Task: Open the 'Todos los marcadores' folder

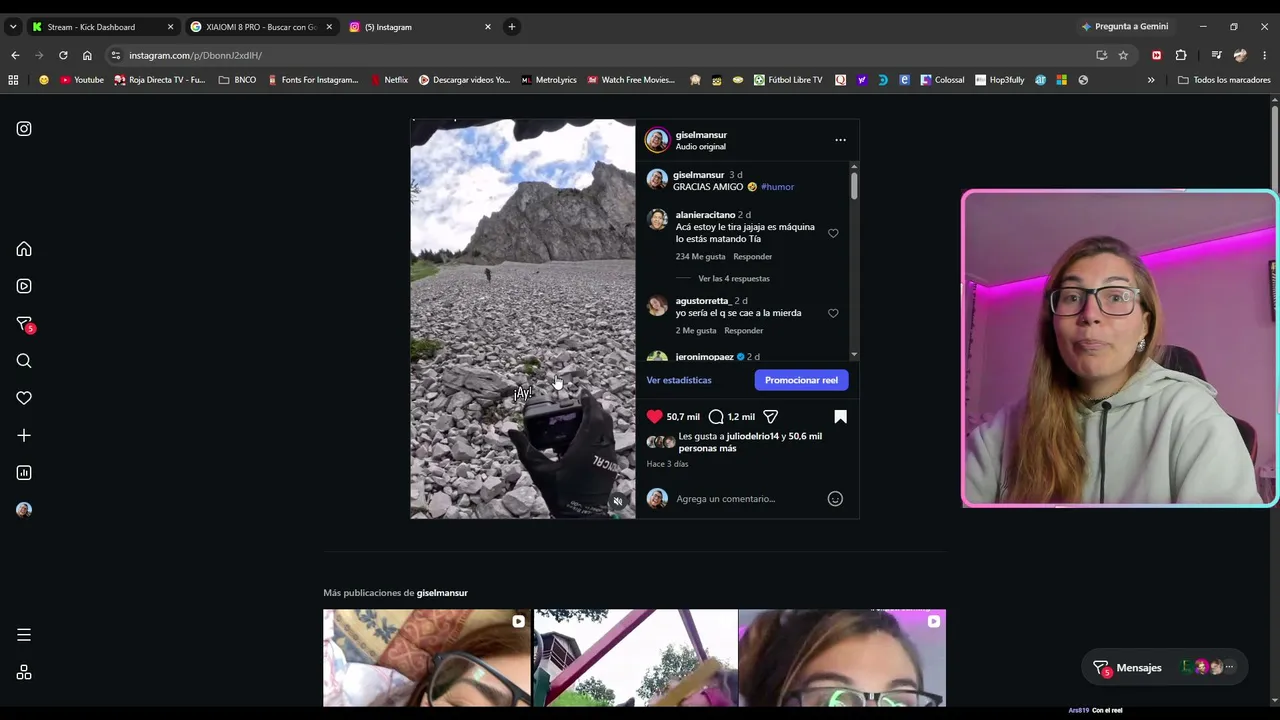Action: pyautogui.click(x=1224, y=80)
